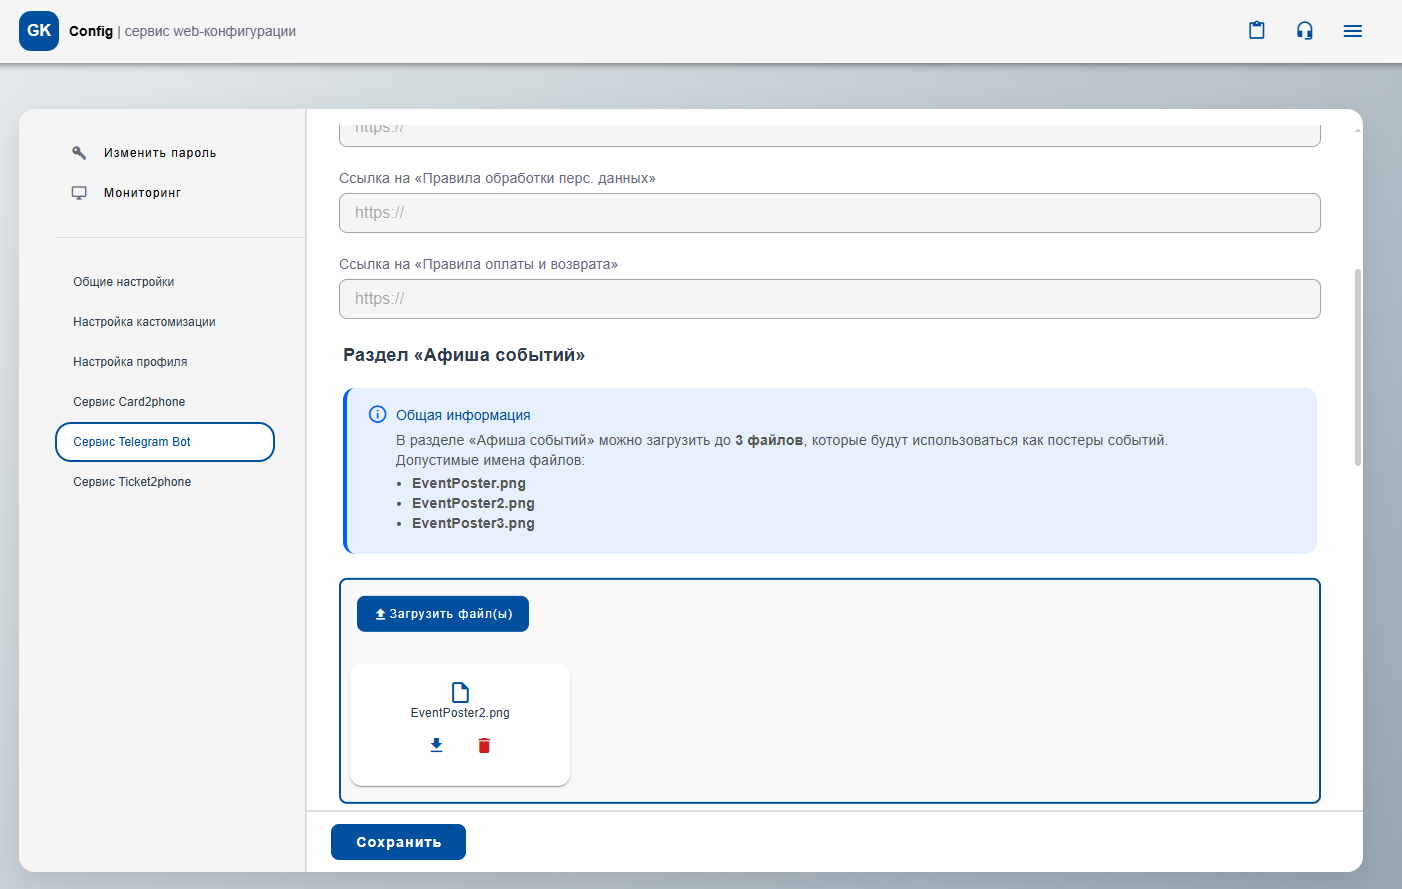Select Сервис Telegram Bot section
The image size is (1402, 889).
coord(165,442)
